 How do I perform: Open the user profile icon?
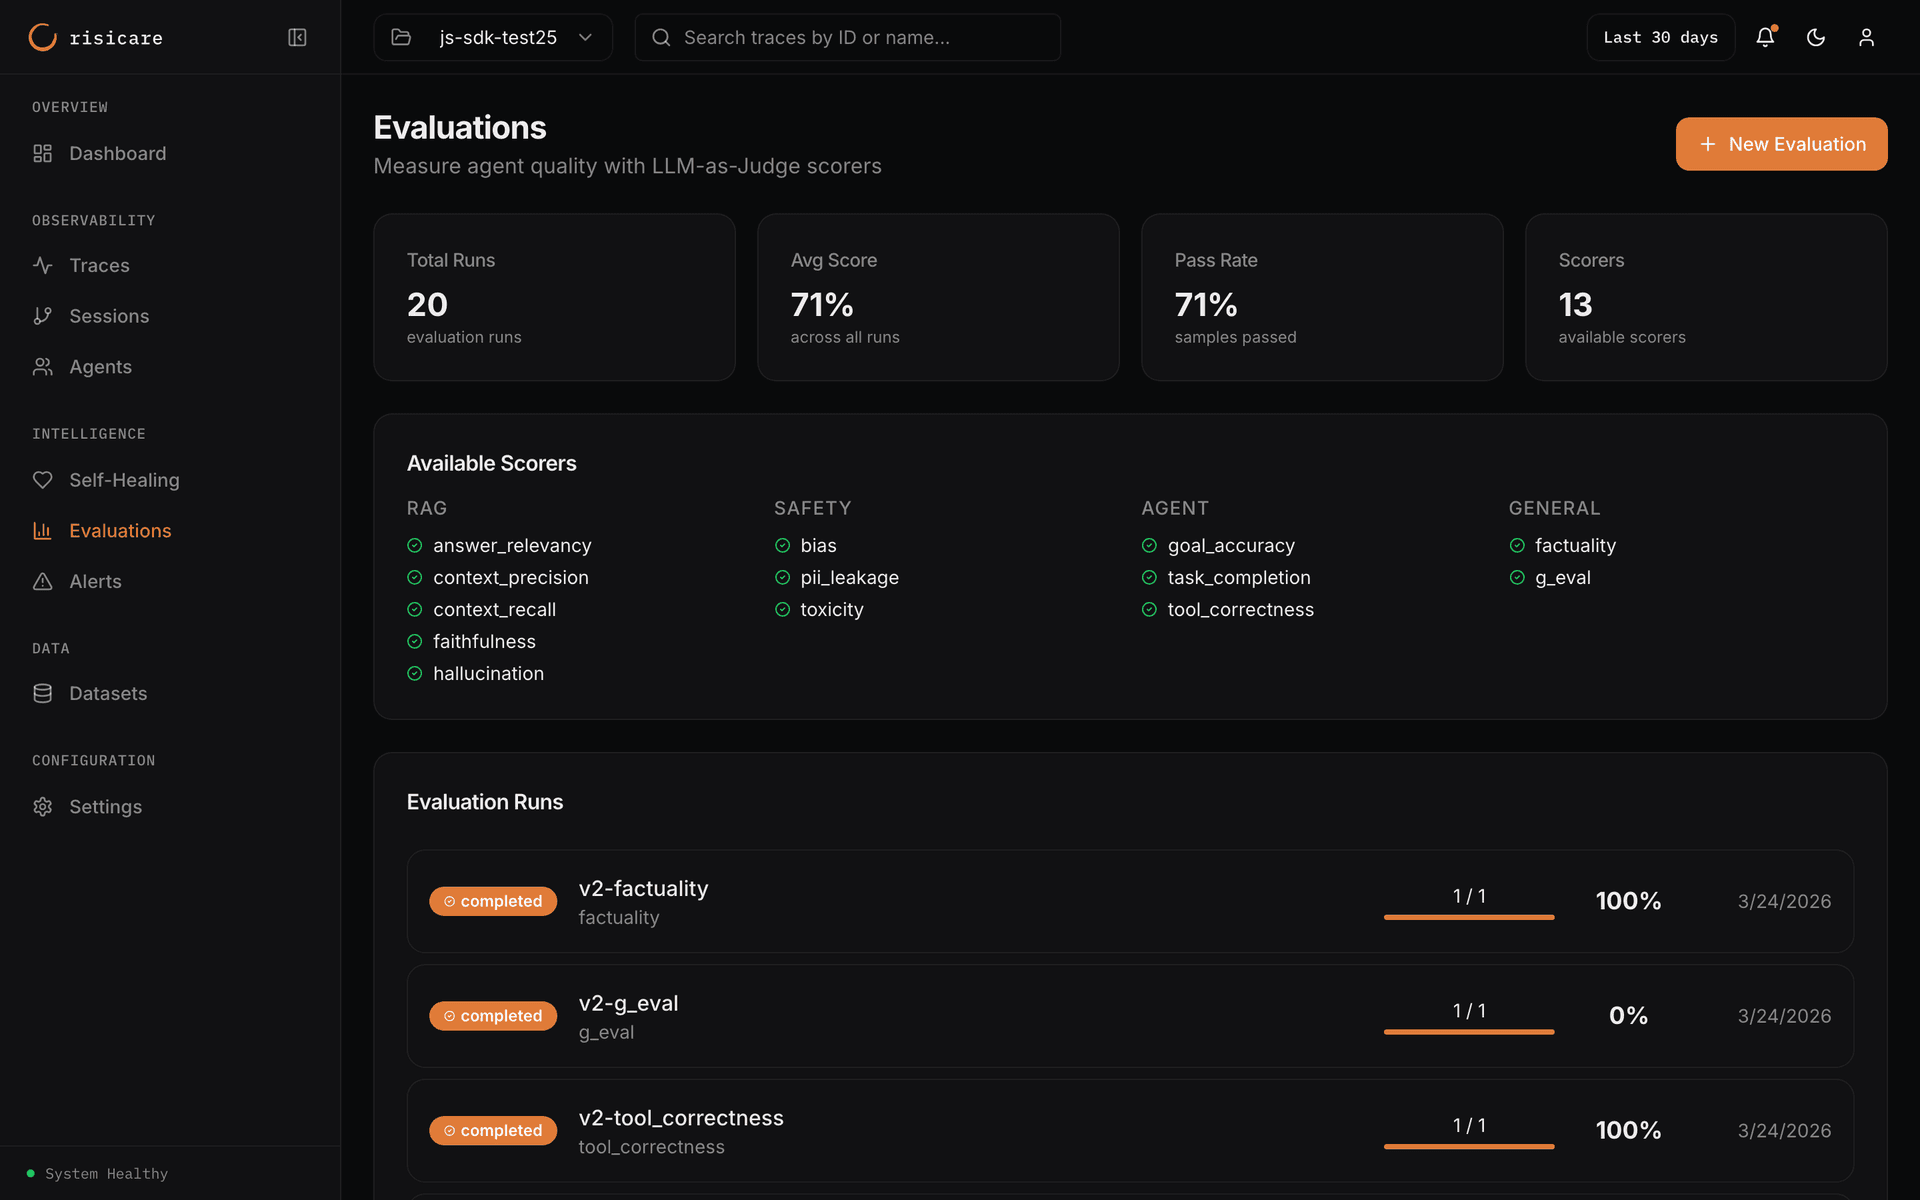point(1867,37)
